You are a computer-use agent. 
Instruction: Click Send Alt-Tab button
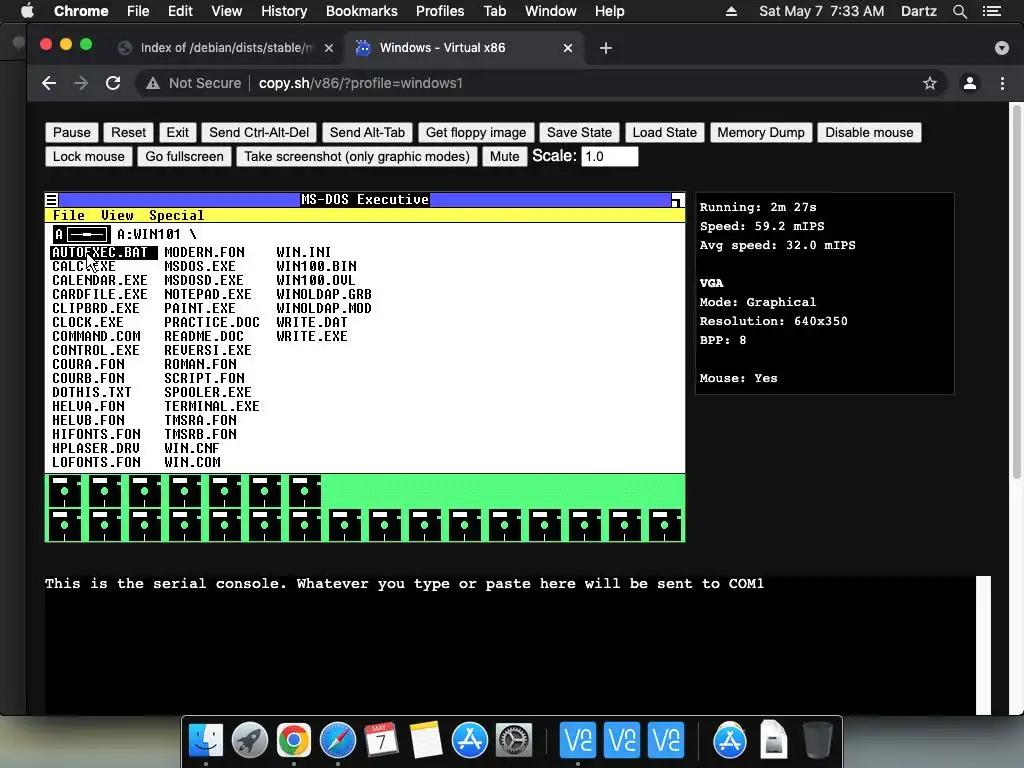point(367,133)
